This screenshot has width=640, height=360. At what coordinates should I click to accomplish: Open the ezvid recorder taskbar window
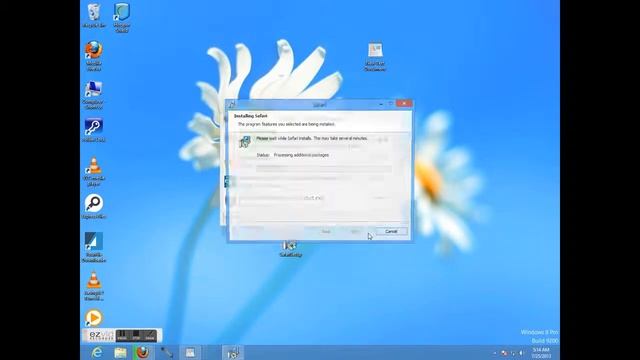(x=190, y=353)
